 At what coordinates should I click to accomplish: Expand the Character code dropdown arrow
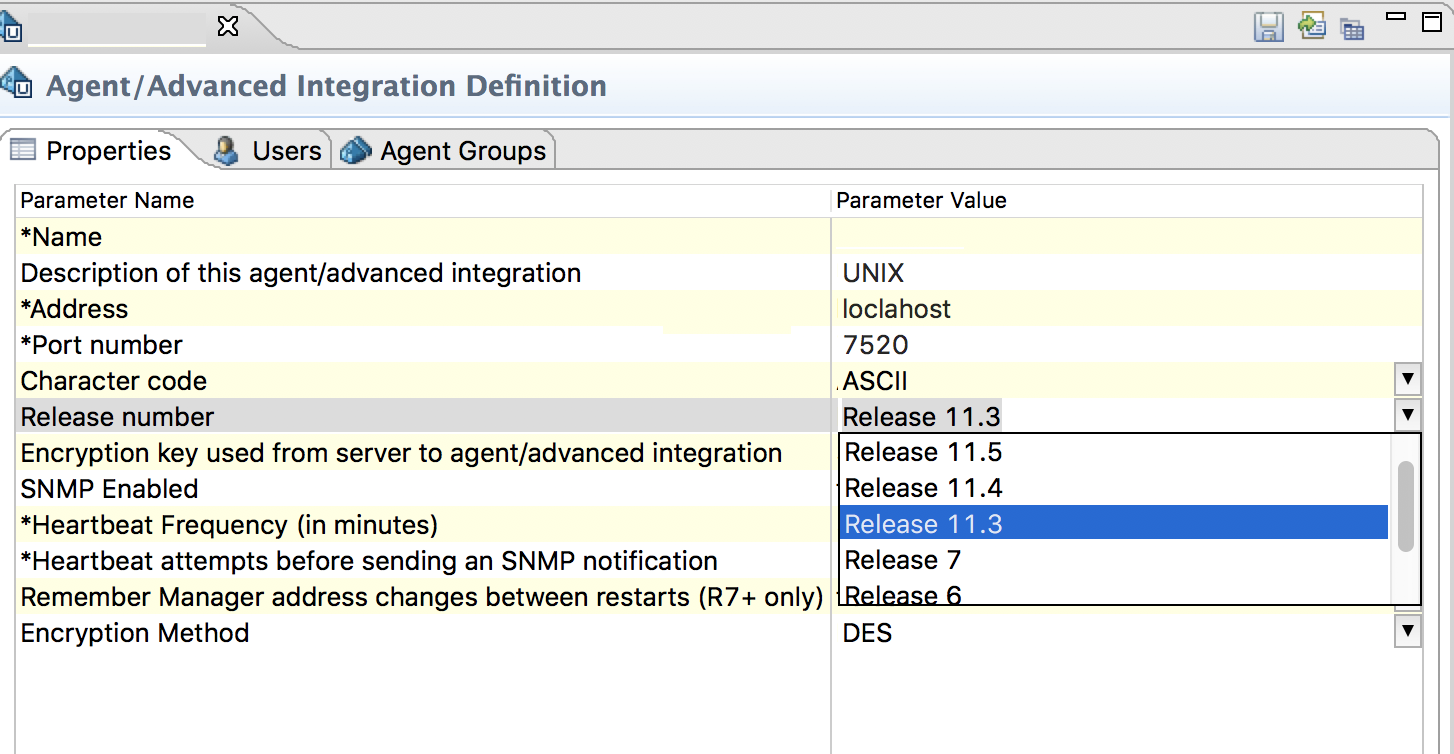(x=1407, y=380)
